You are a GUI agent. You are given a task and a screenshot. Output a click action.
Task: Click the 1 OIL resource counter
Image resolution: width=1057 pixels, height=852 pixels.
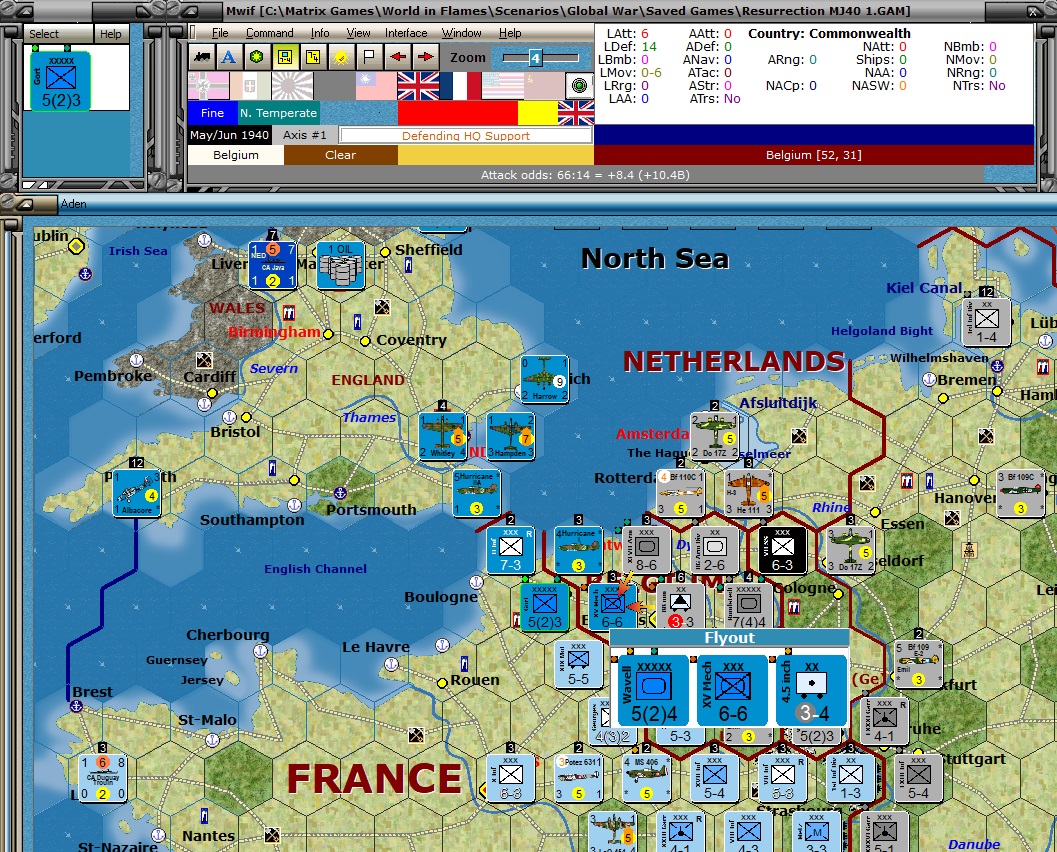(x=340, y=265)
